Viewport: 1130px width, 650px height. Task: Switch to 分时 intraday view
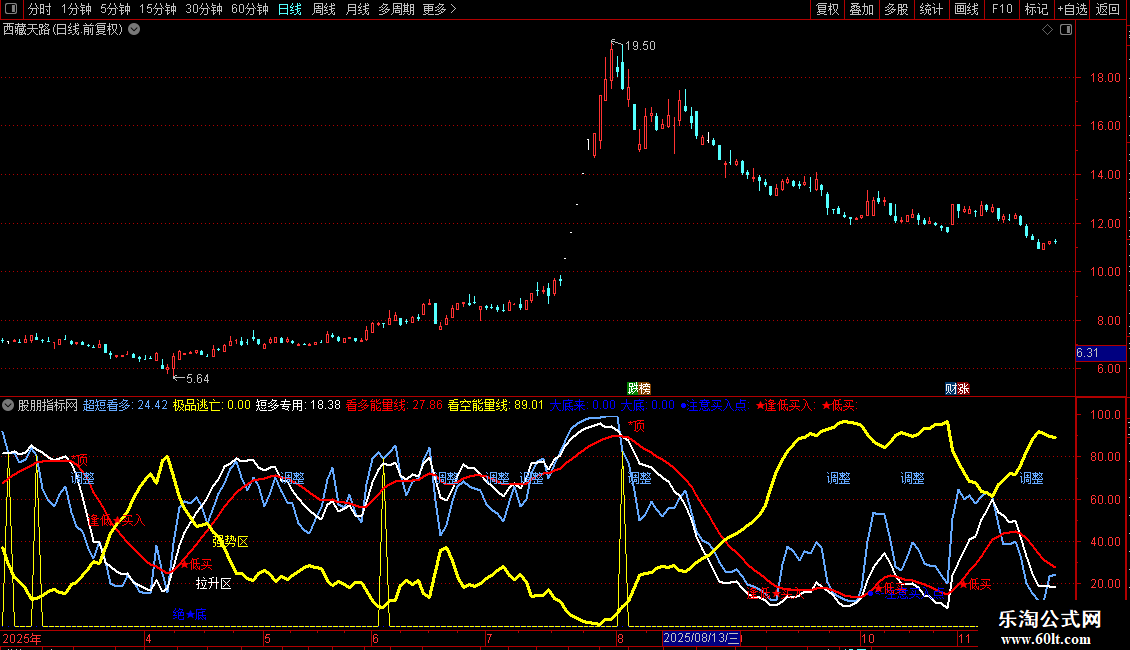coord(40,9)
